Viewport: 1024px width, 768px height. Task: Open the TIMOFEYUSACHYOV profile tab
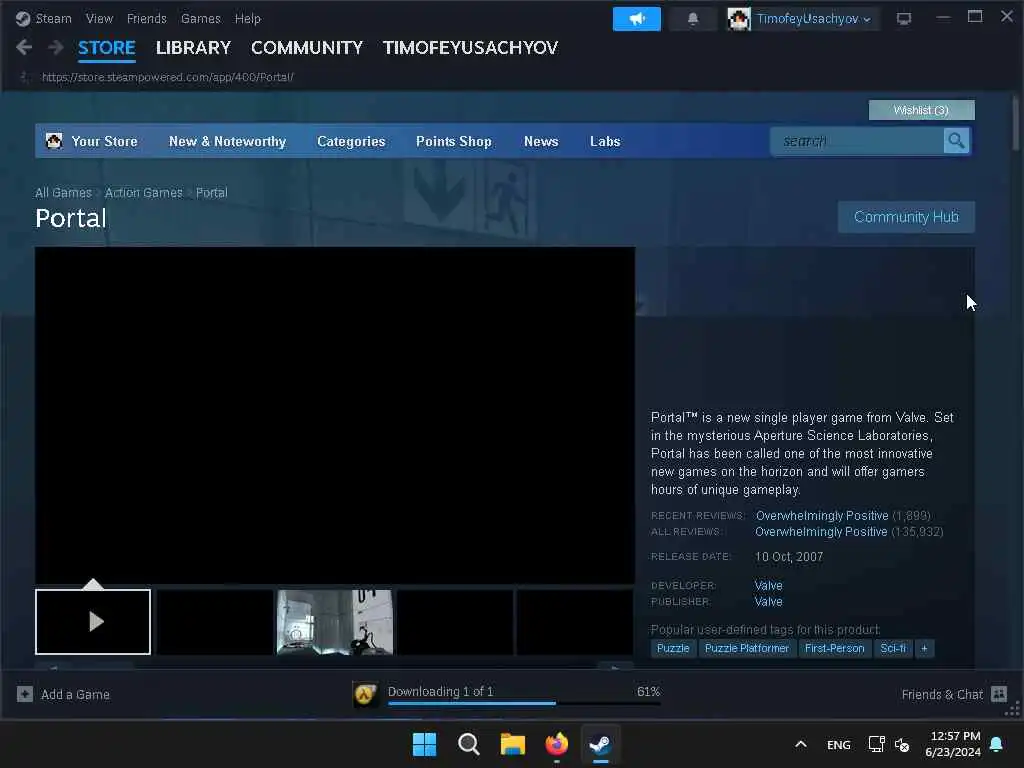(x=470, y=48)
